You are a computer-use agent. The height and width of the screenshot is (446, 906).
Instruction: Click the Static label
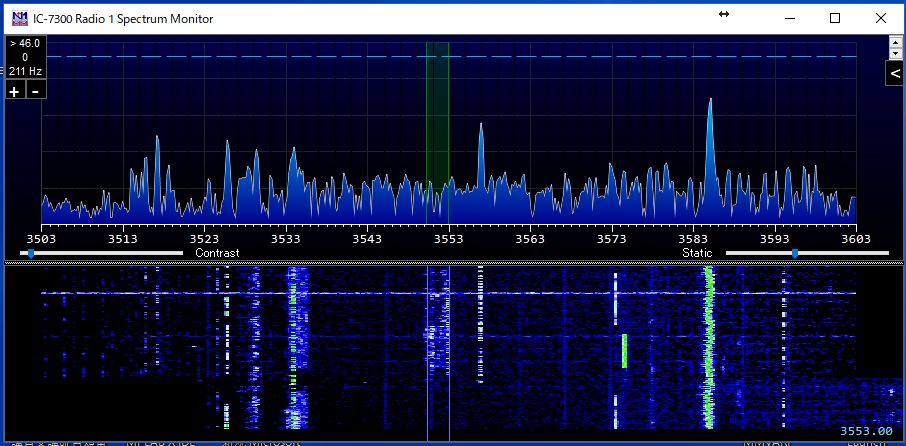tap(697, 253)
